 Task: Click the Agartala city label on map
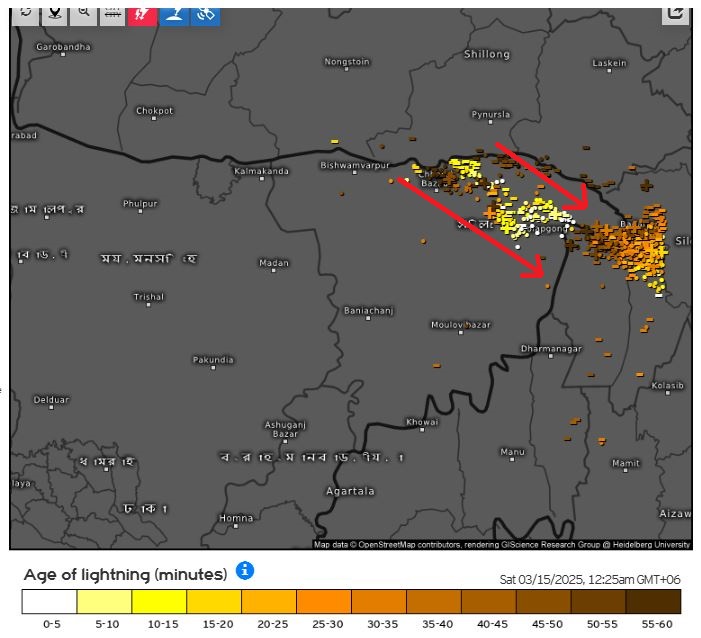tap(350, 491)
